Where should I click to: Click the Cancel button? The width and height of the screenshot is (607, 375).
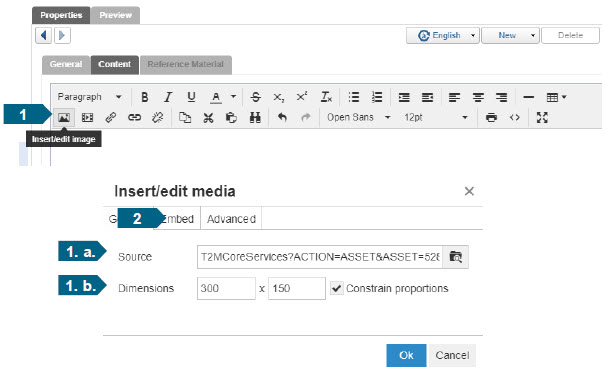pyautogui.click(x=452, y=355)
